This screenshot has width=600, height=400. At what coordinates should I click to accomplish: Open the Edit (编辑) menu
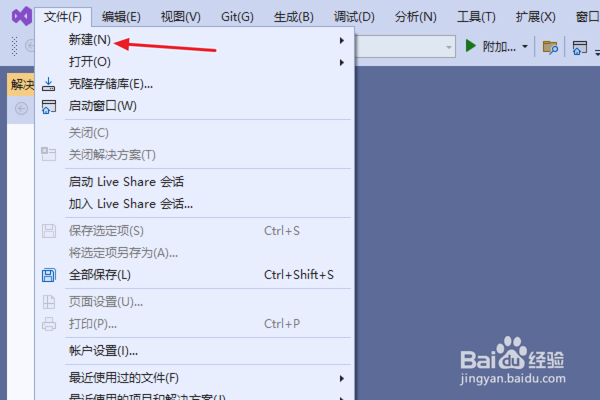pos(121,17)
